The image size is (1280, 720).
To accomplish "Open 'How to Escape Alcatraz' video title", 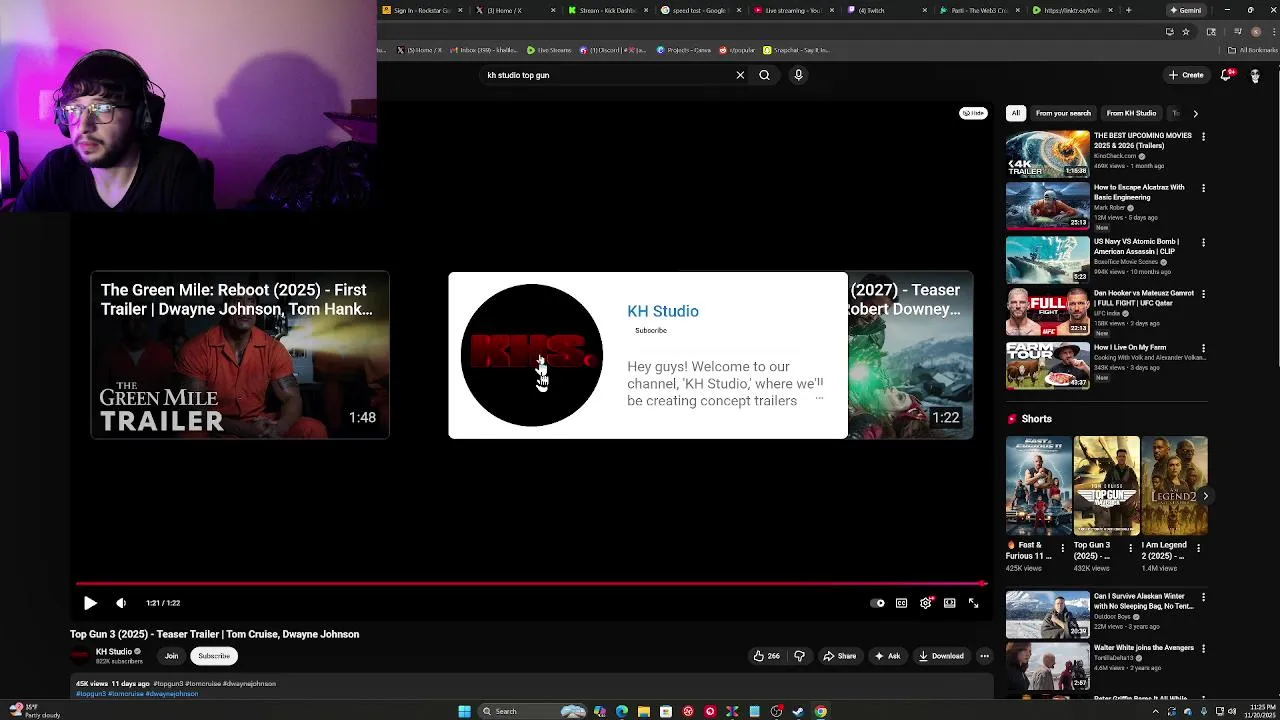I will coord(1139,192).
